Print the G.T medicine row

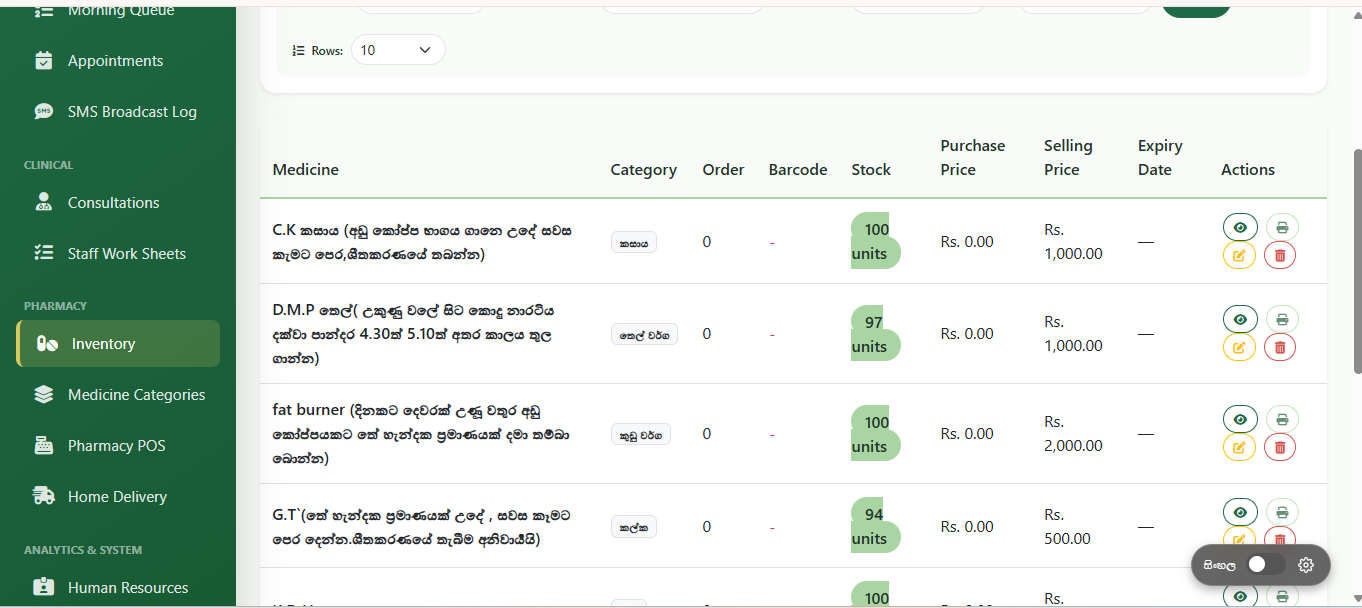point(1282,512)
